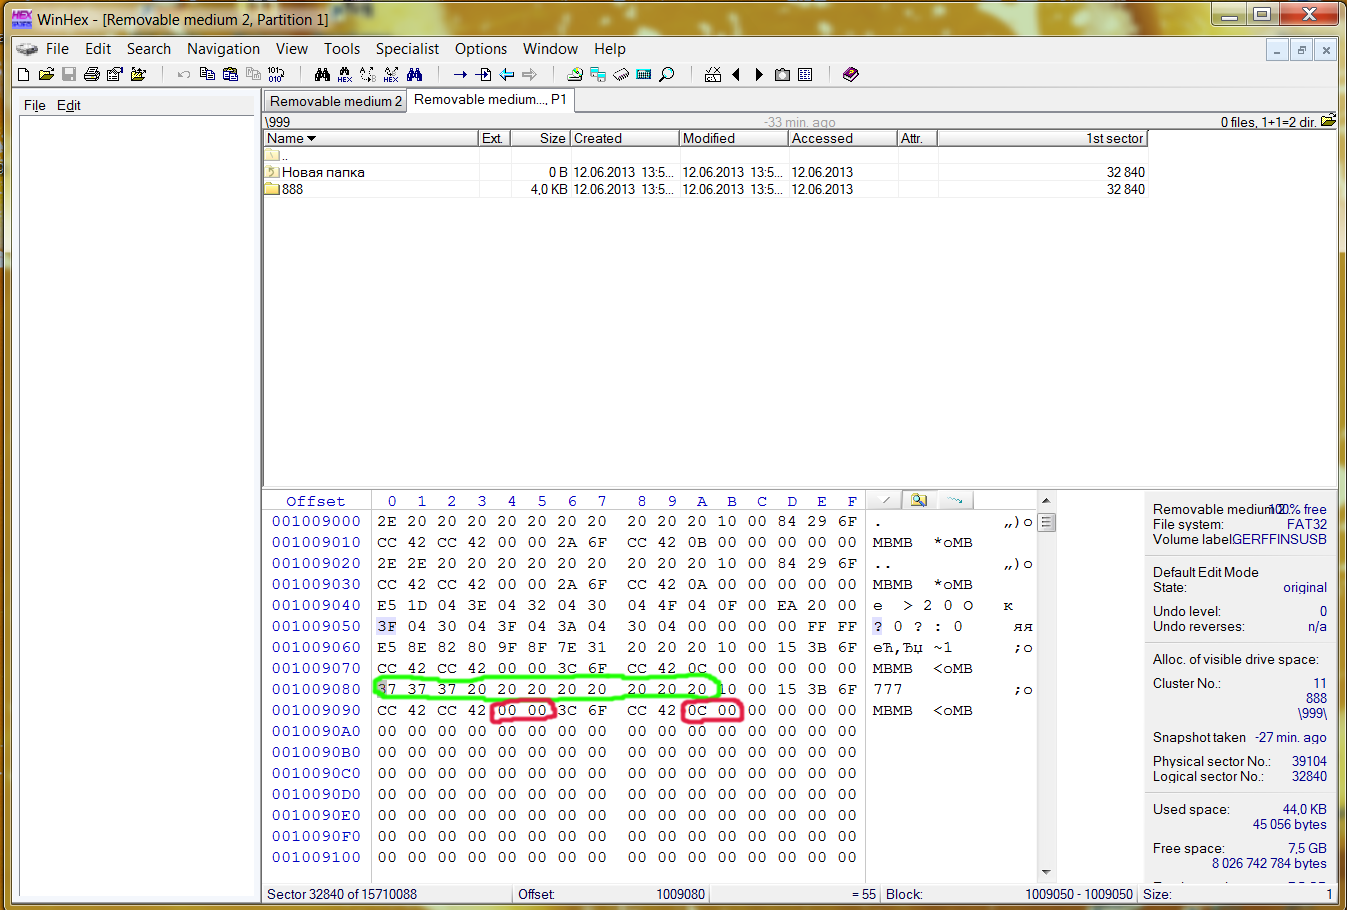The height and width of the screenshot is (910, 1347).
Task: Sort by the Accessed column header
Action: (x=843, y=138)
